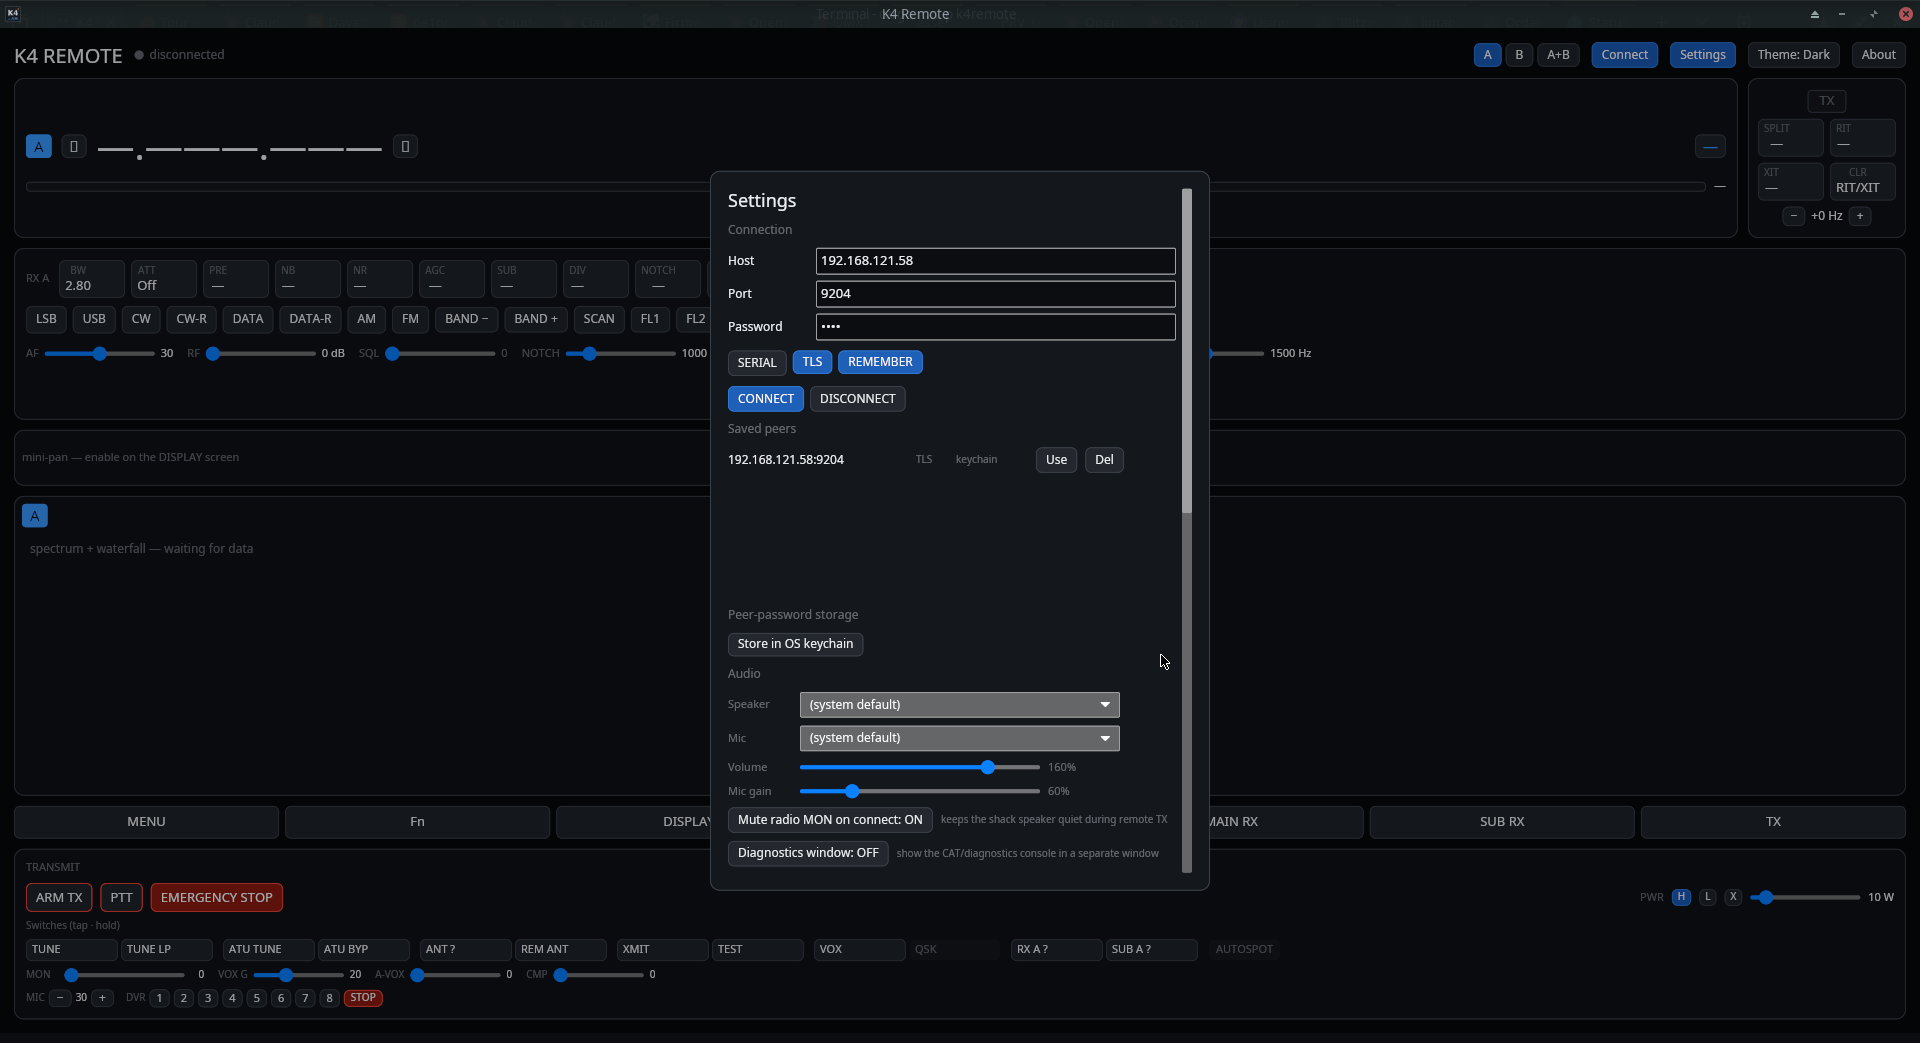Open the NB noise blanker control
This screenshot has width=1920, height=1043.
(308, 279)
